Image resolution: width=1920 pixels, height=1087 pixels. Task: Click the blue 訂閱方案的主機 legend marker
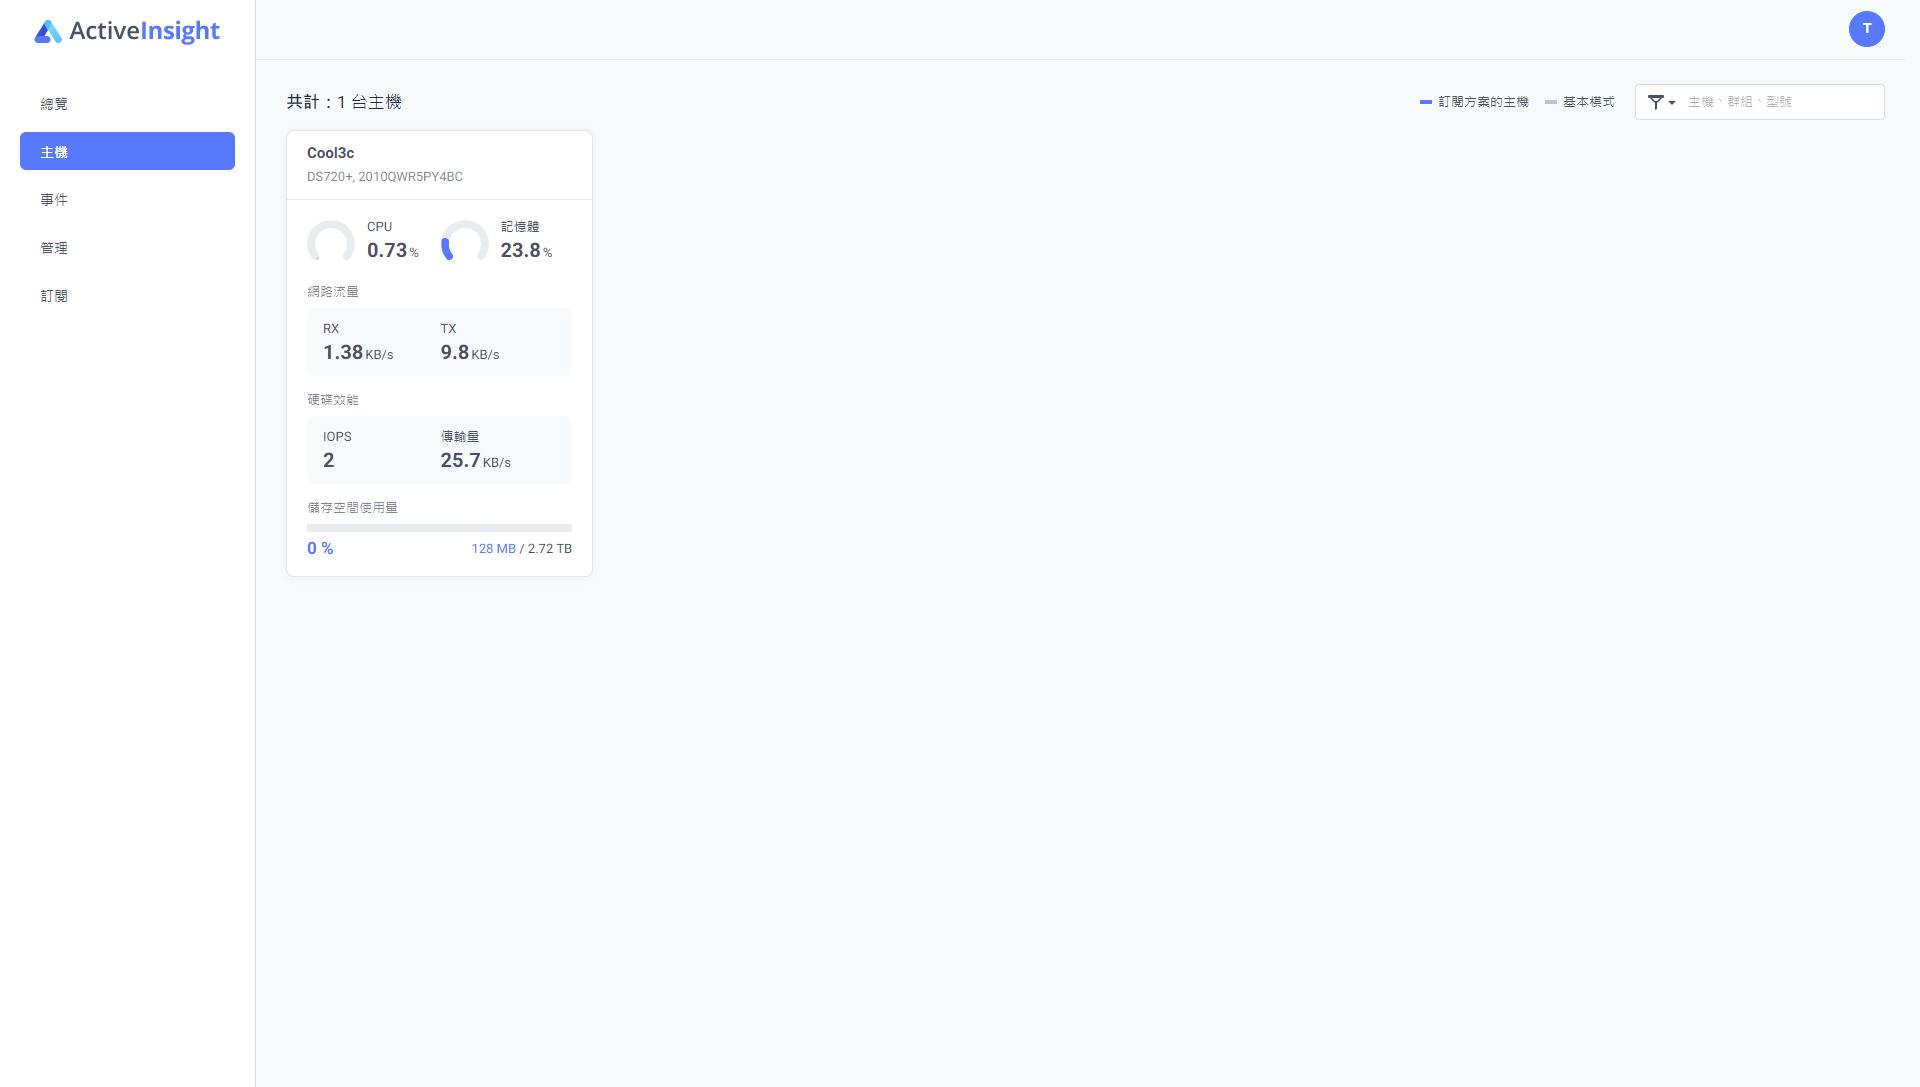pos(1425,102)
